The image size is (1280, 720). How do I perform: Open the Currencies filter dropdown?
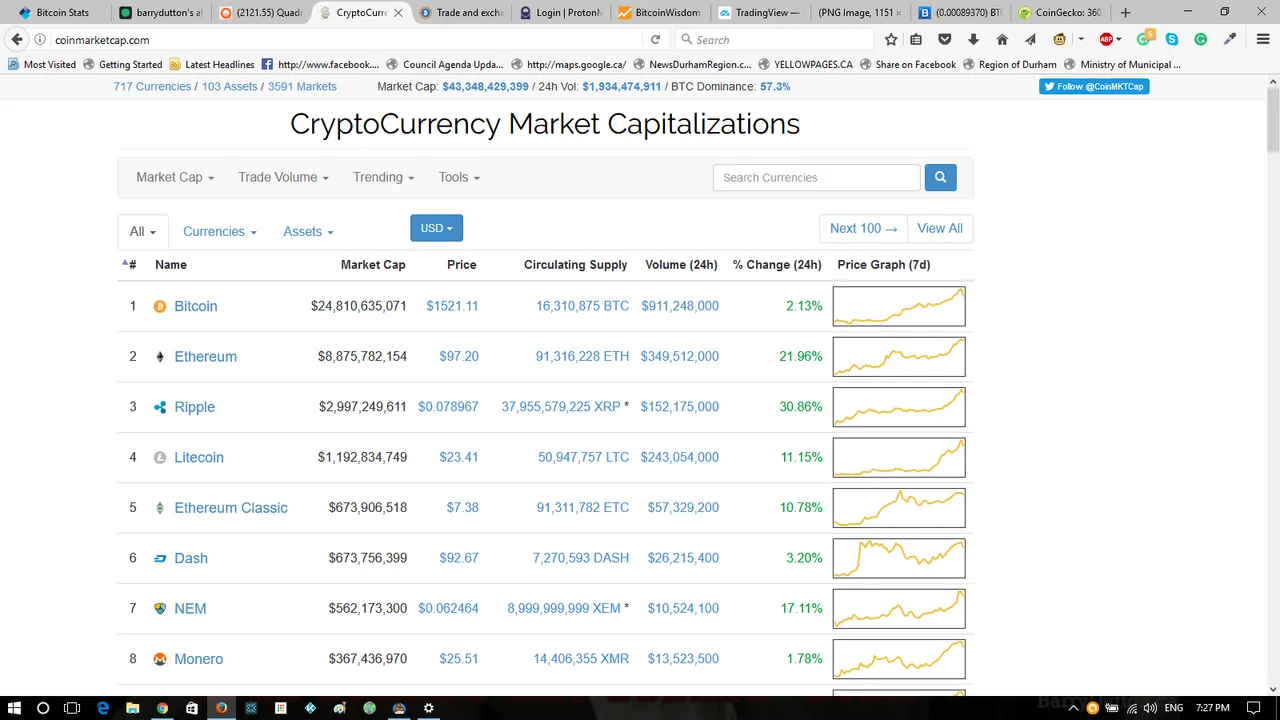220,231
